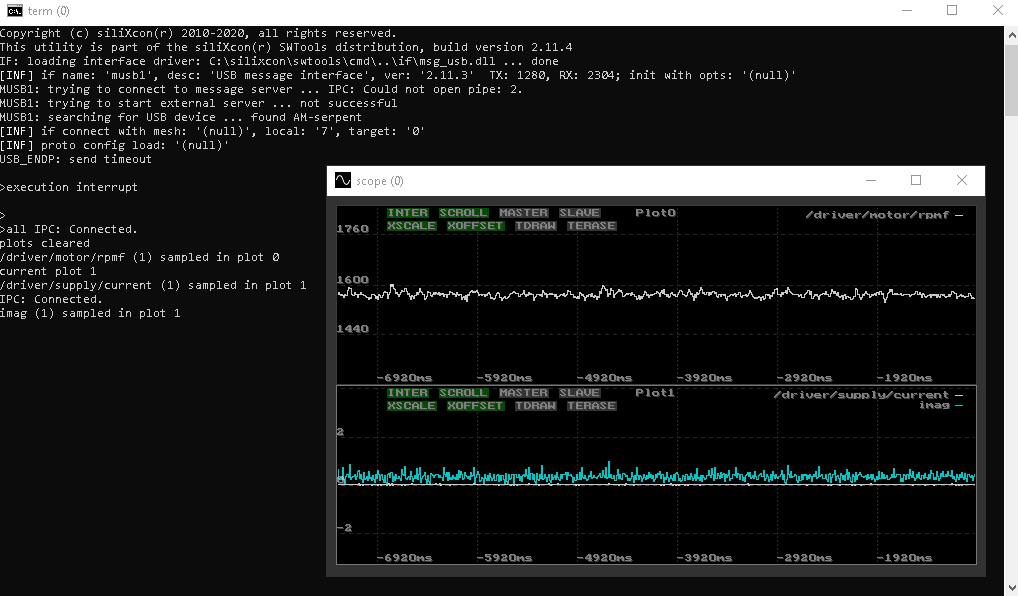Click the term window console icon
The height and width of the screenshot is (596, 1018).
click(14, 11)
